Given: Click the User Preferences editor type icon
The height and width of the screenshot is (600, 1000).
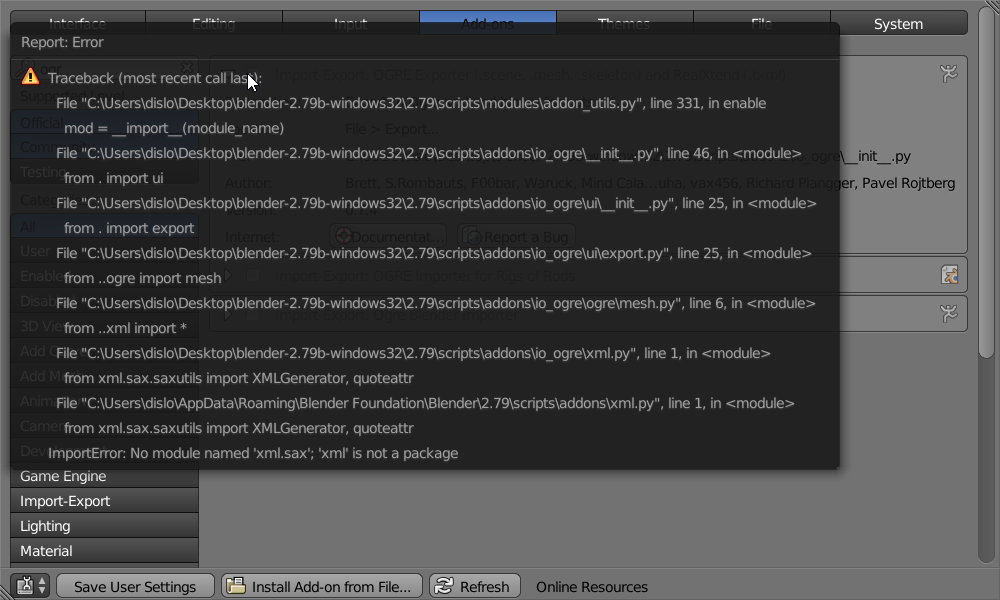Looking at the screenshot, I should (x=24, y=586).
